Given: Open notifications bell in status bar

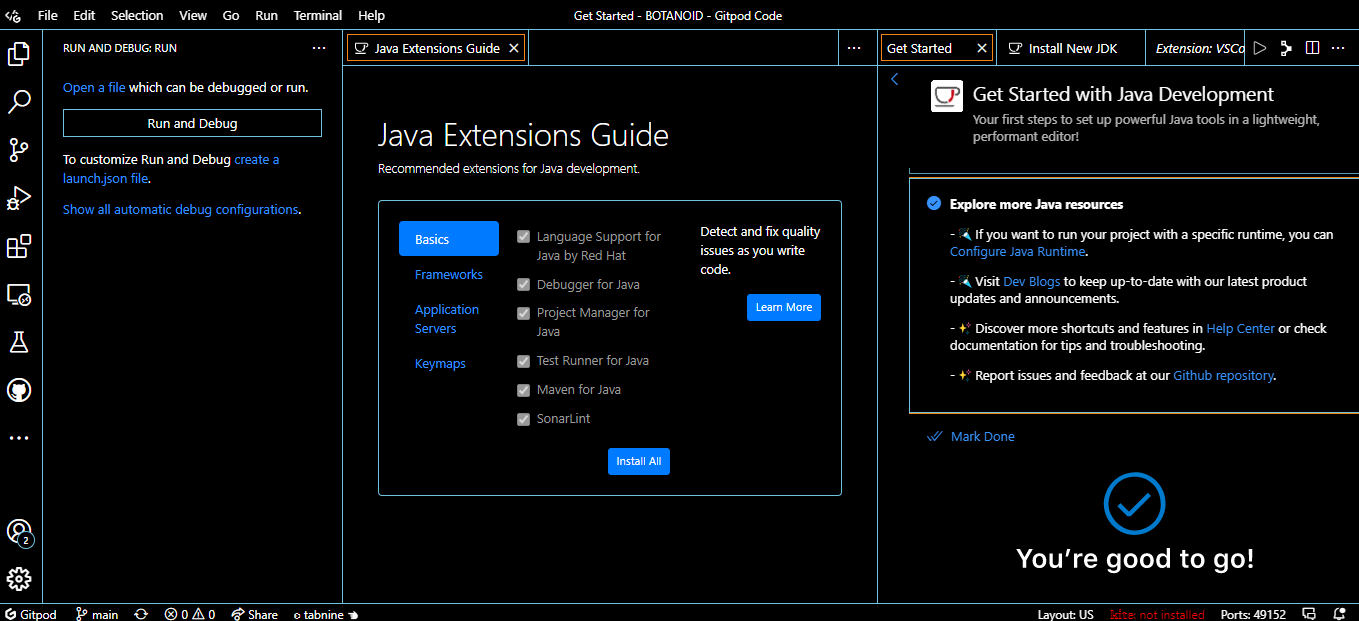Looking at the screenshot, I should (x=1339, y=614).
